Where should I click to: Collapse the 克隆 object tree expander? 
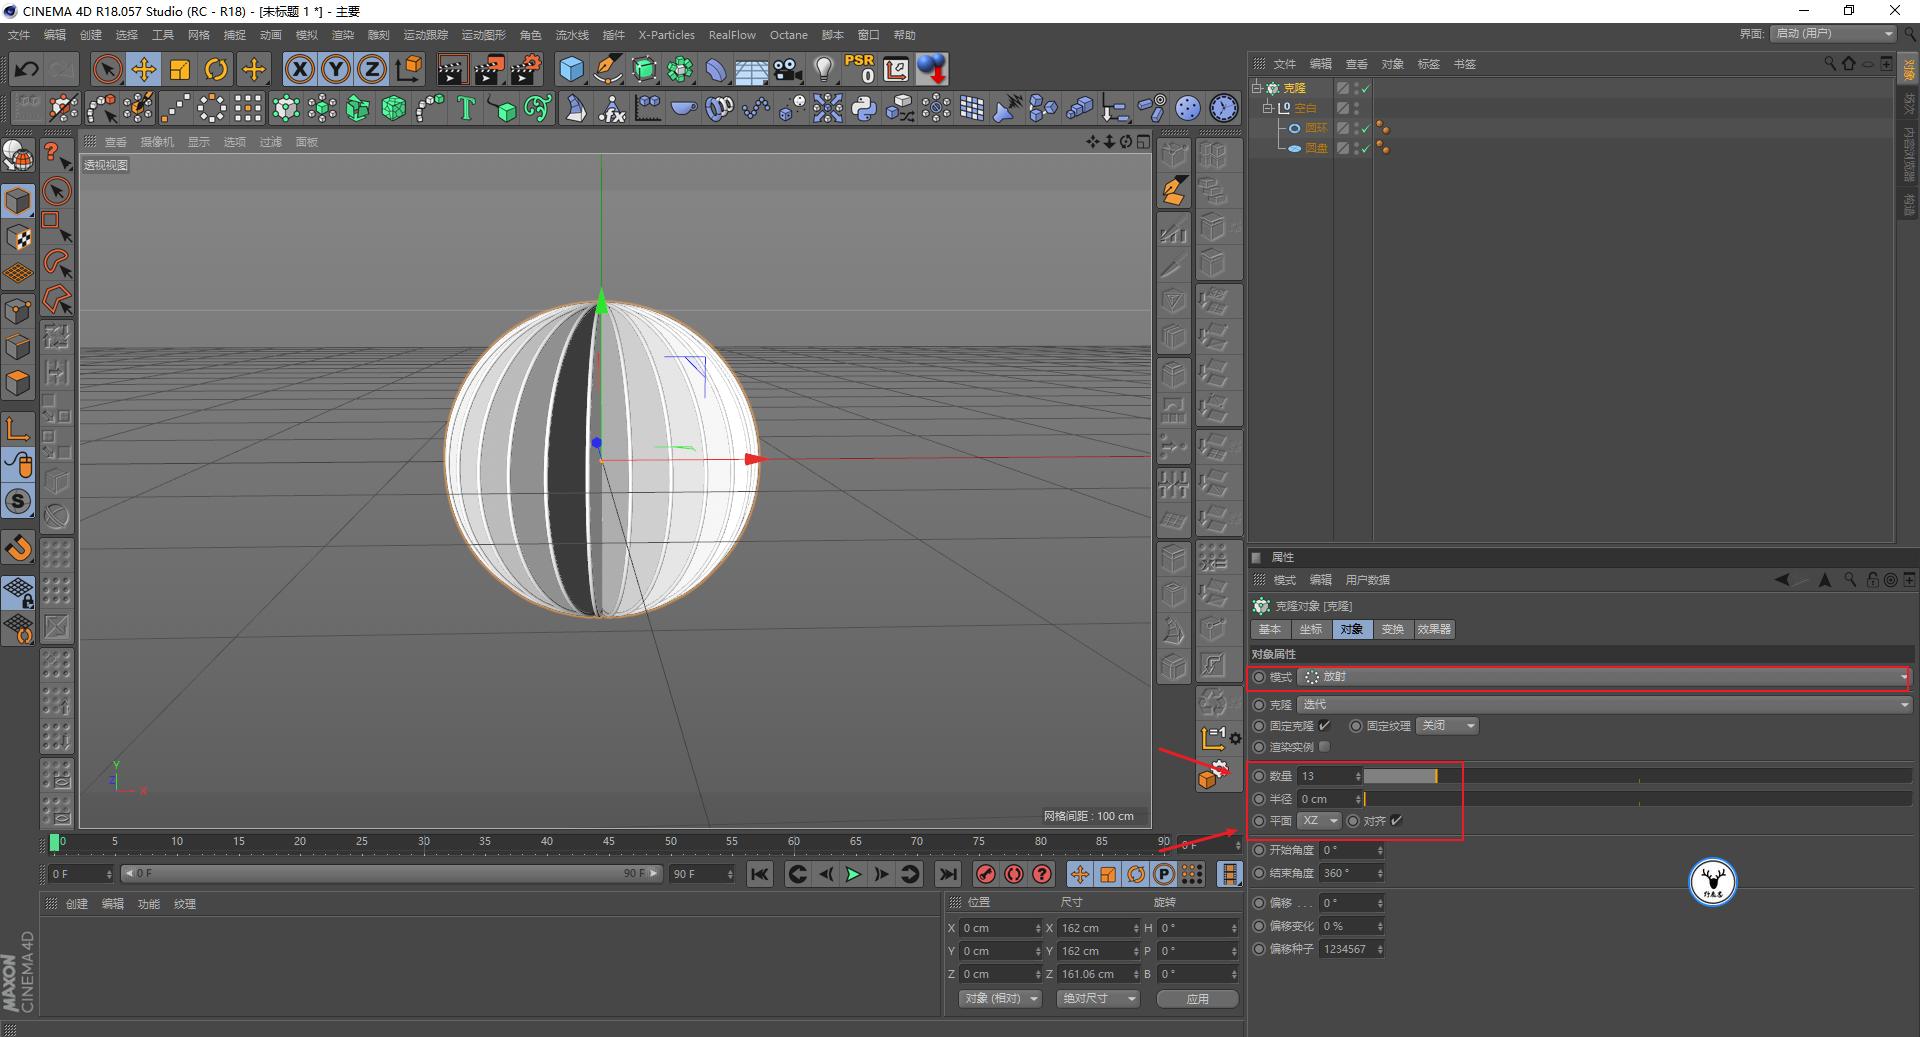(1257, 87)
